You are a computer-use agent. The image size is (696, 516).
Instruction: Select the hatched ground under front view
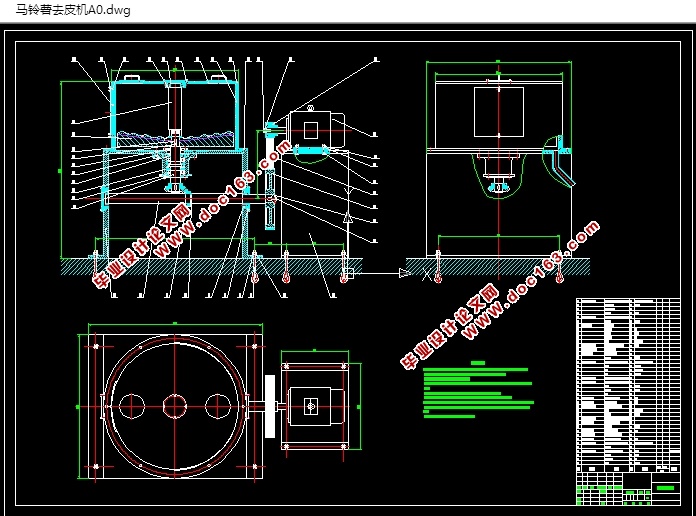tap(211, 267)
